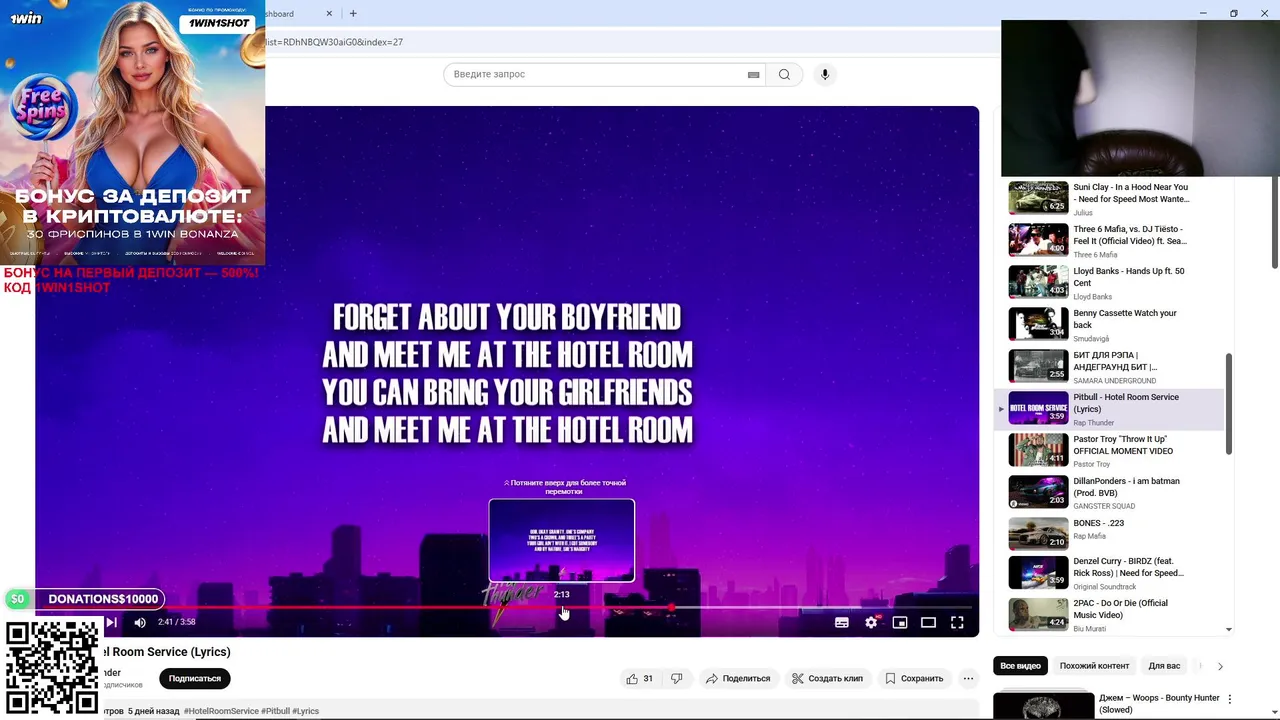Enable miniplayer mode
Image resolution: width=1280 pixels, height=720 pixels.
tap(900, 622)
